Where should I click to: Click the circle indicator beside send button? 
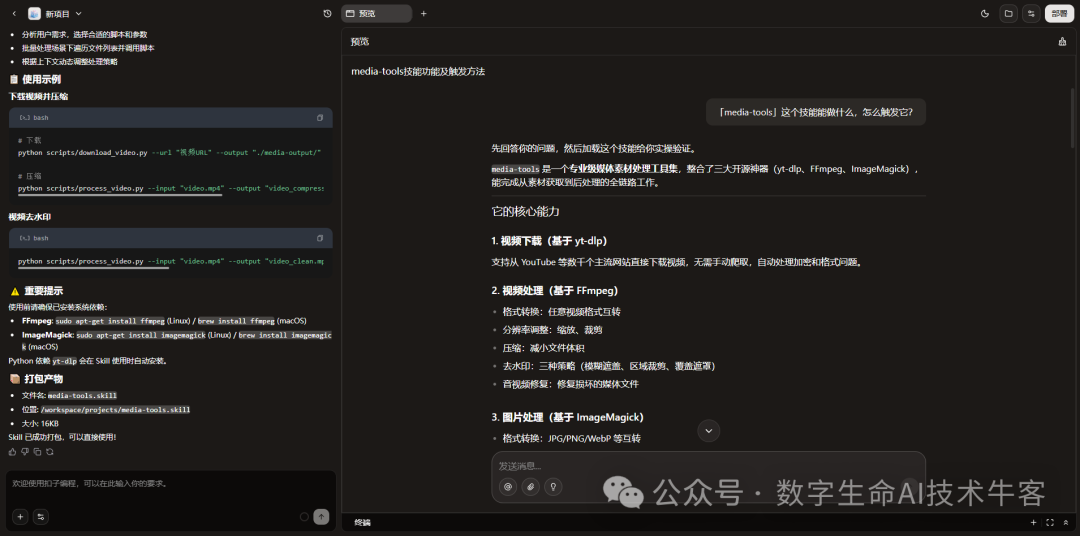coord(304,517)
